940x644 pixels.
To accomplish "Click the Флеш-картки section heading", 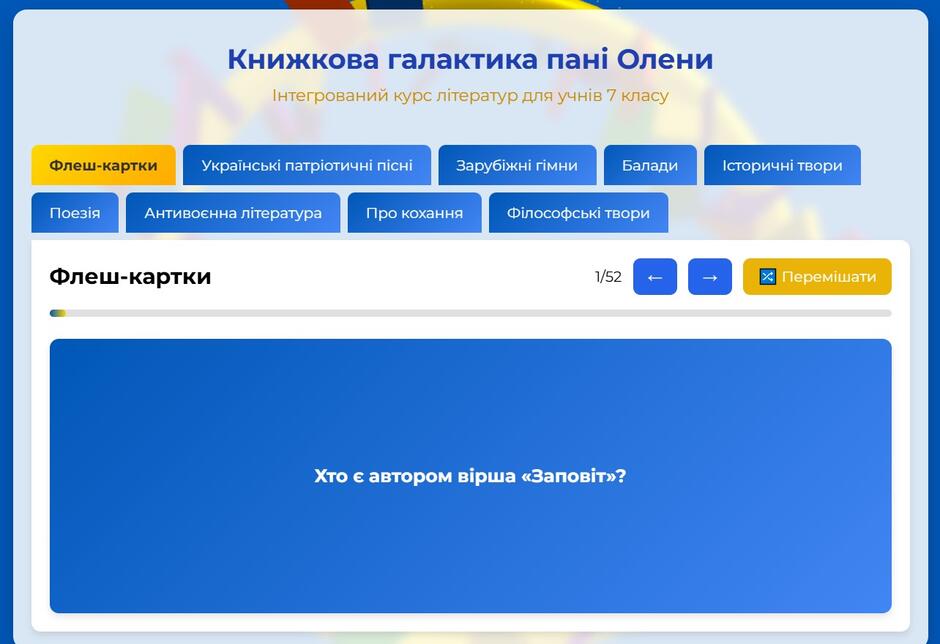I will point(130,276).
